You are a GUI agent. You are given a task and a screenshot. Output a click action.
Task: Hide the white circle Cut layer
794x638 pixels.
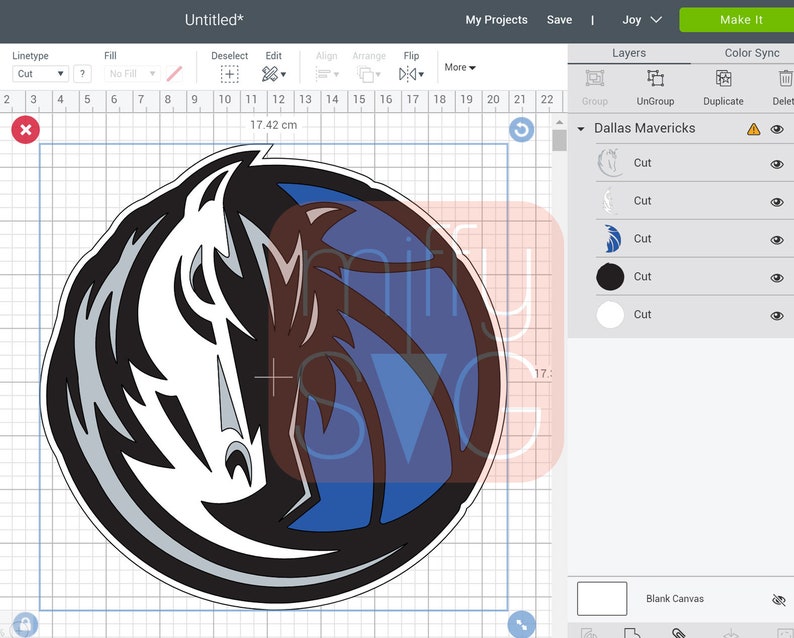coord(777,316)
